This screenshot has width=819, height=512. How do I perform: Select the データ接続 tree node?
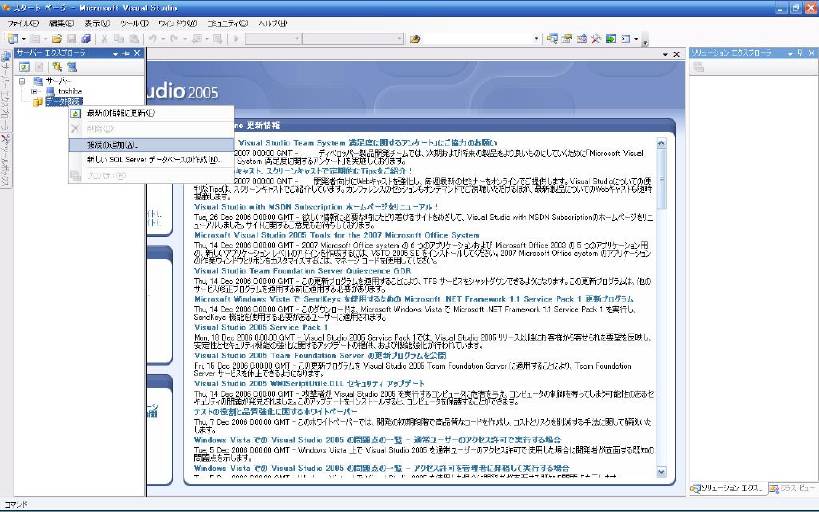[x=64, y=101]
